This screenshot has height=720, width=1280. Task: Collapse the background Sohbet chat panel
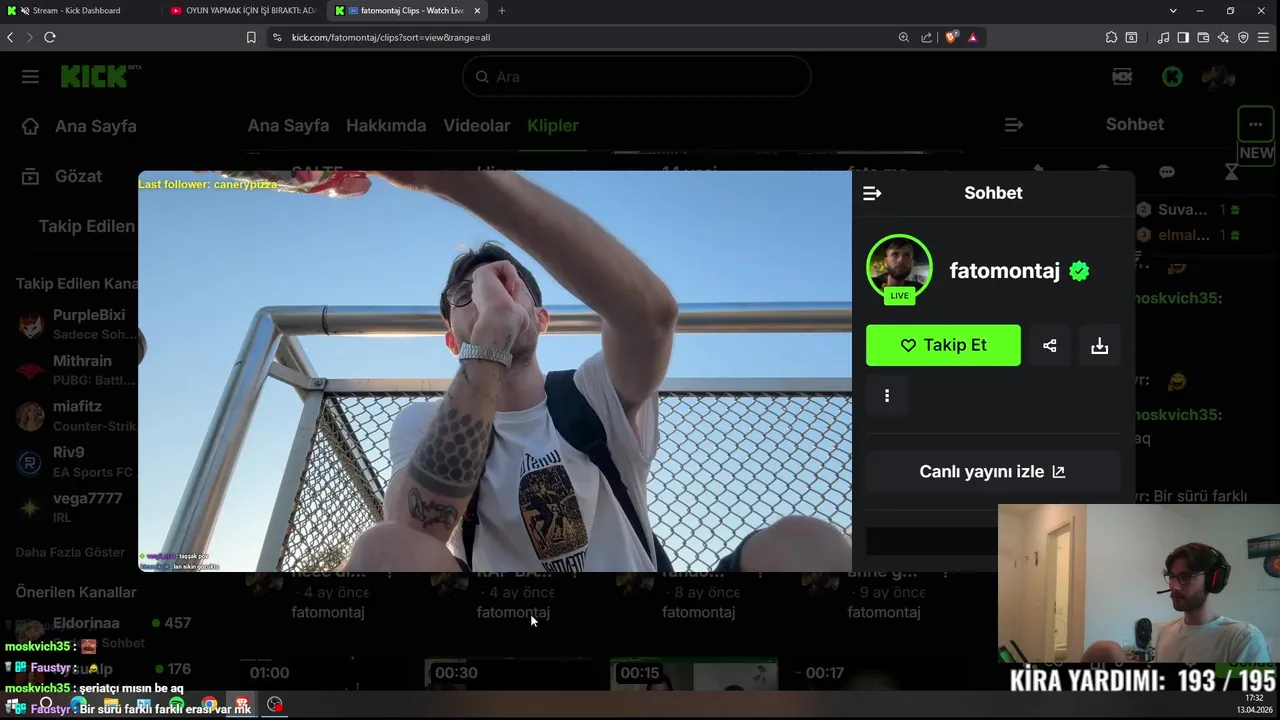pos(1014,125)
